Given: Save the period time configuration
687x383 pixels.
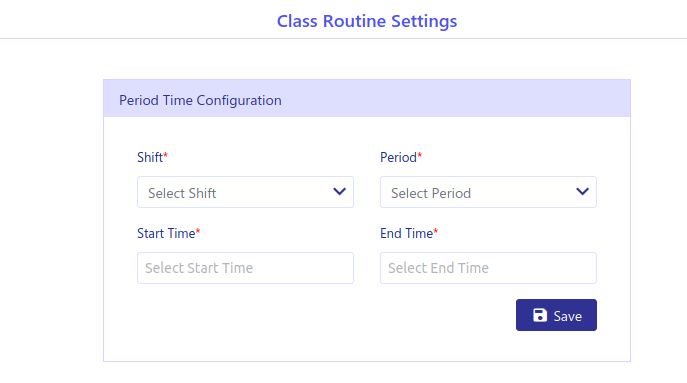Looking at the screenshot, I should (556, 315).
